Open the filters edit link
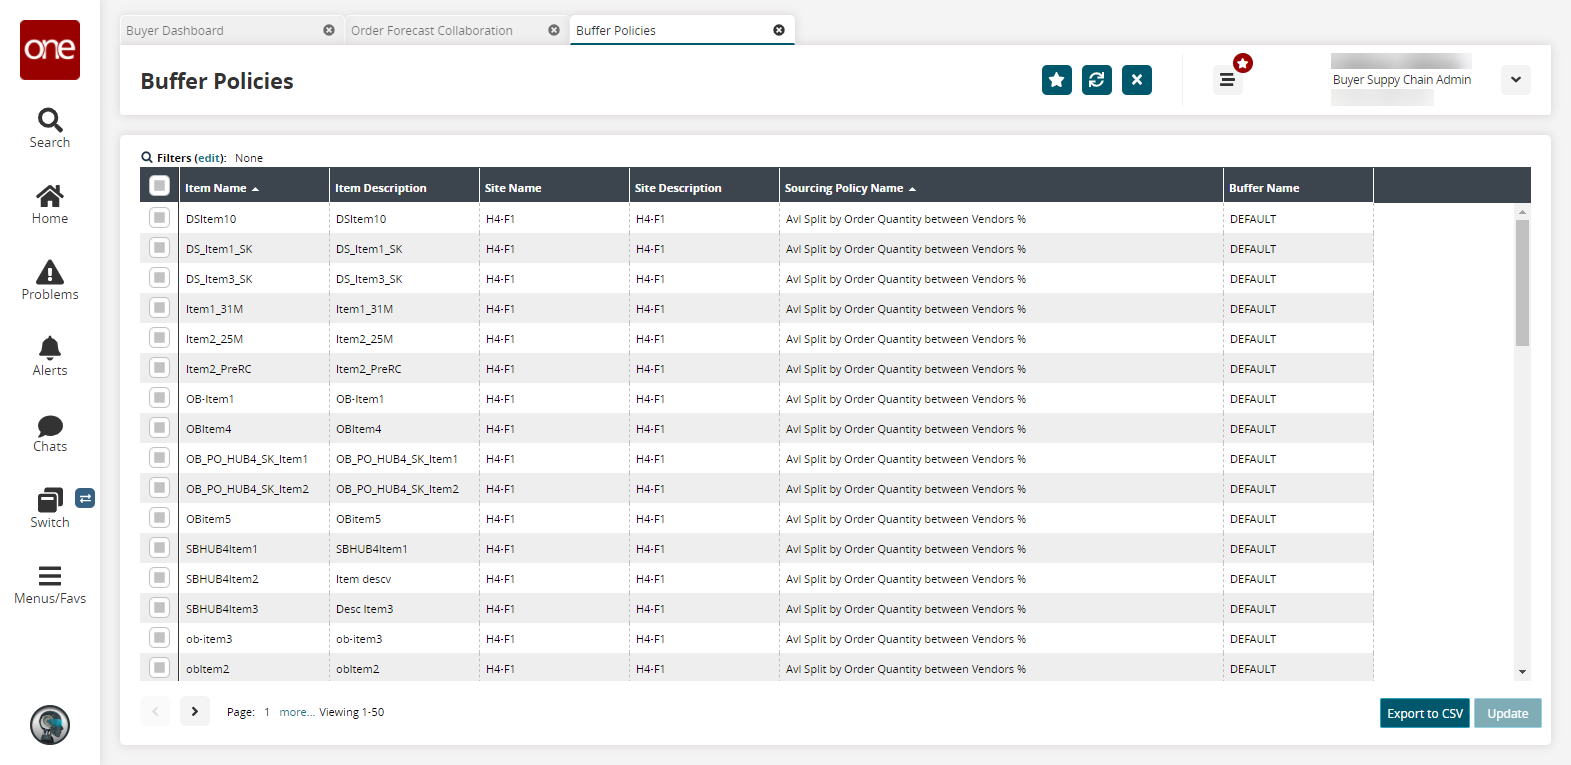This screenshot has height=765, width=1571. pos(210,158)
